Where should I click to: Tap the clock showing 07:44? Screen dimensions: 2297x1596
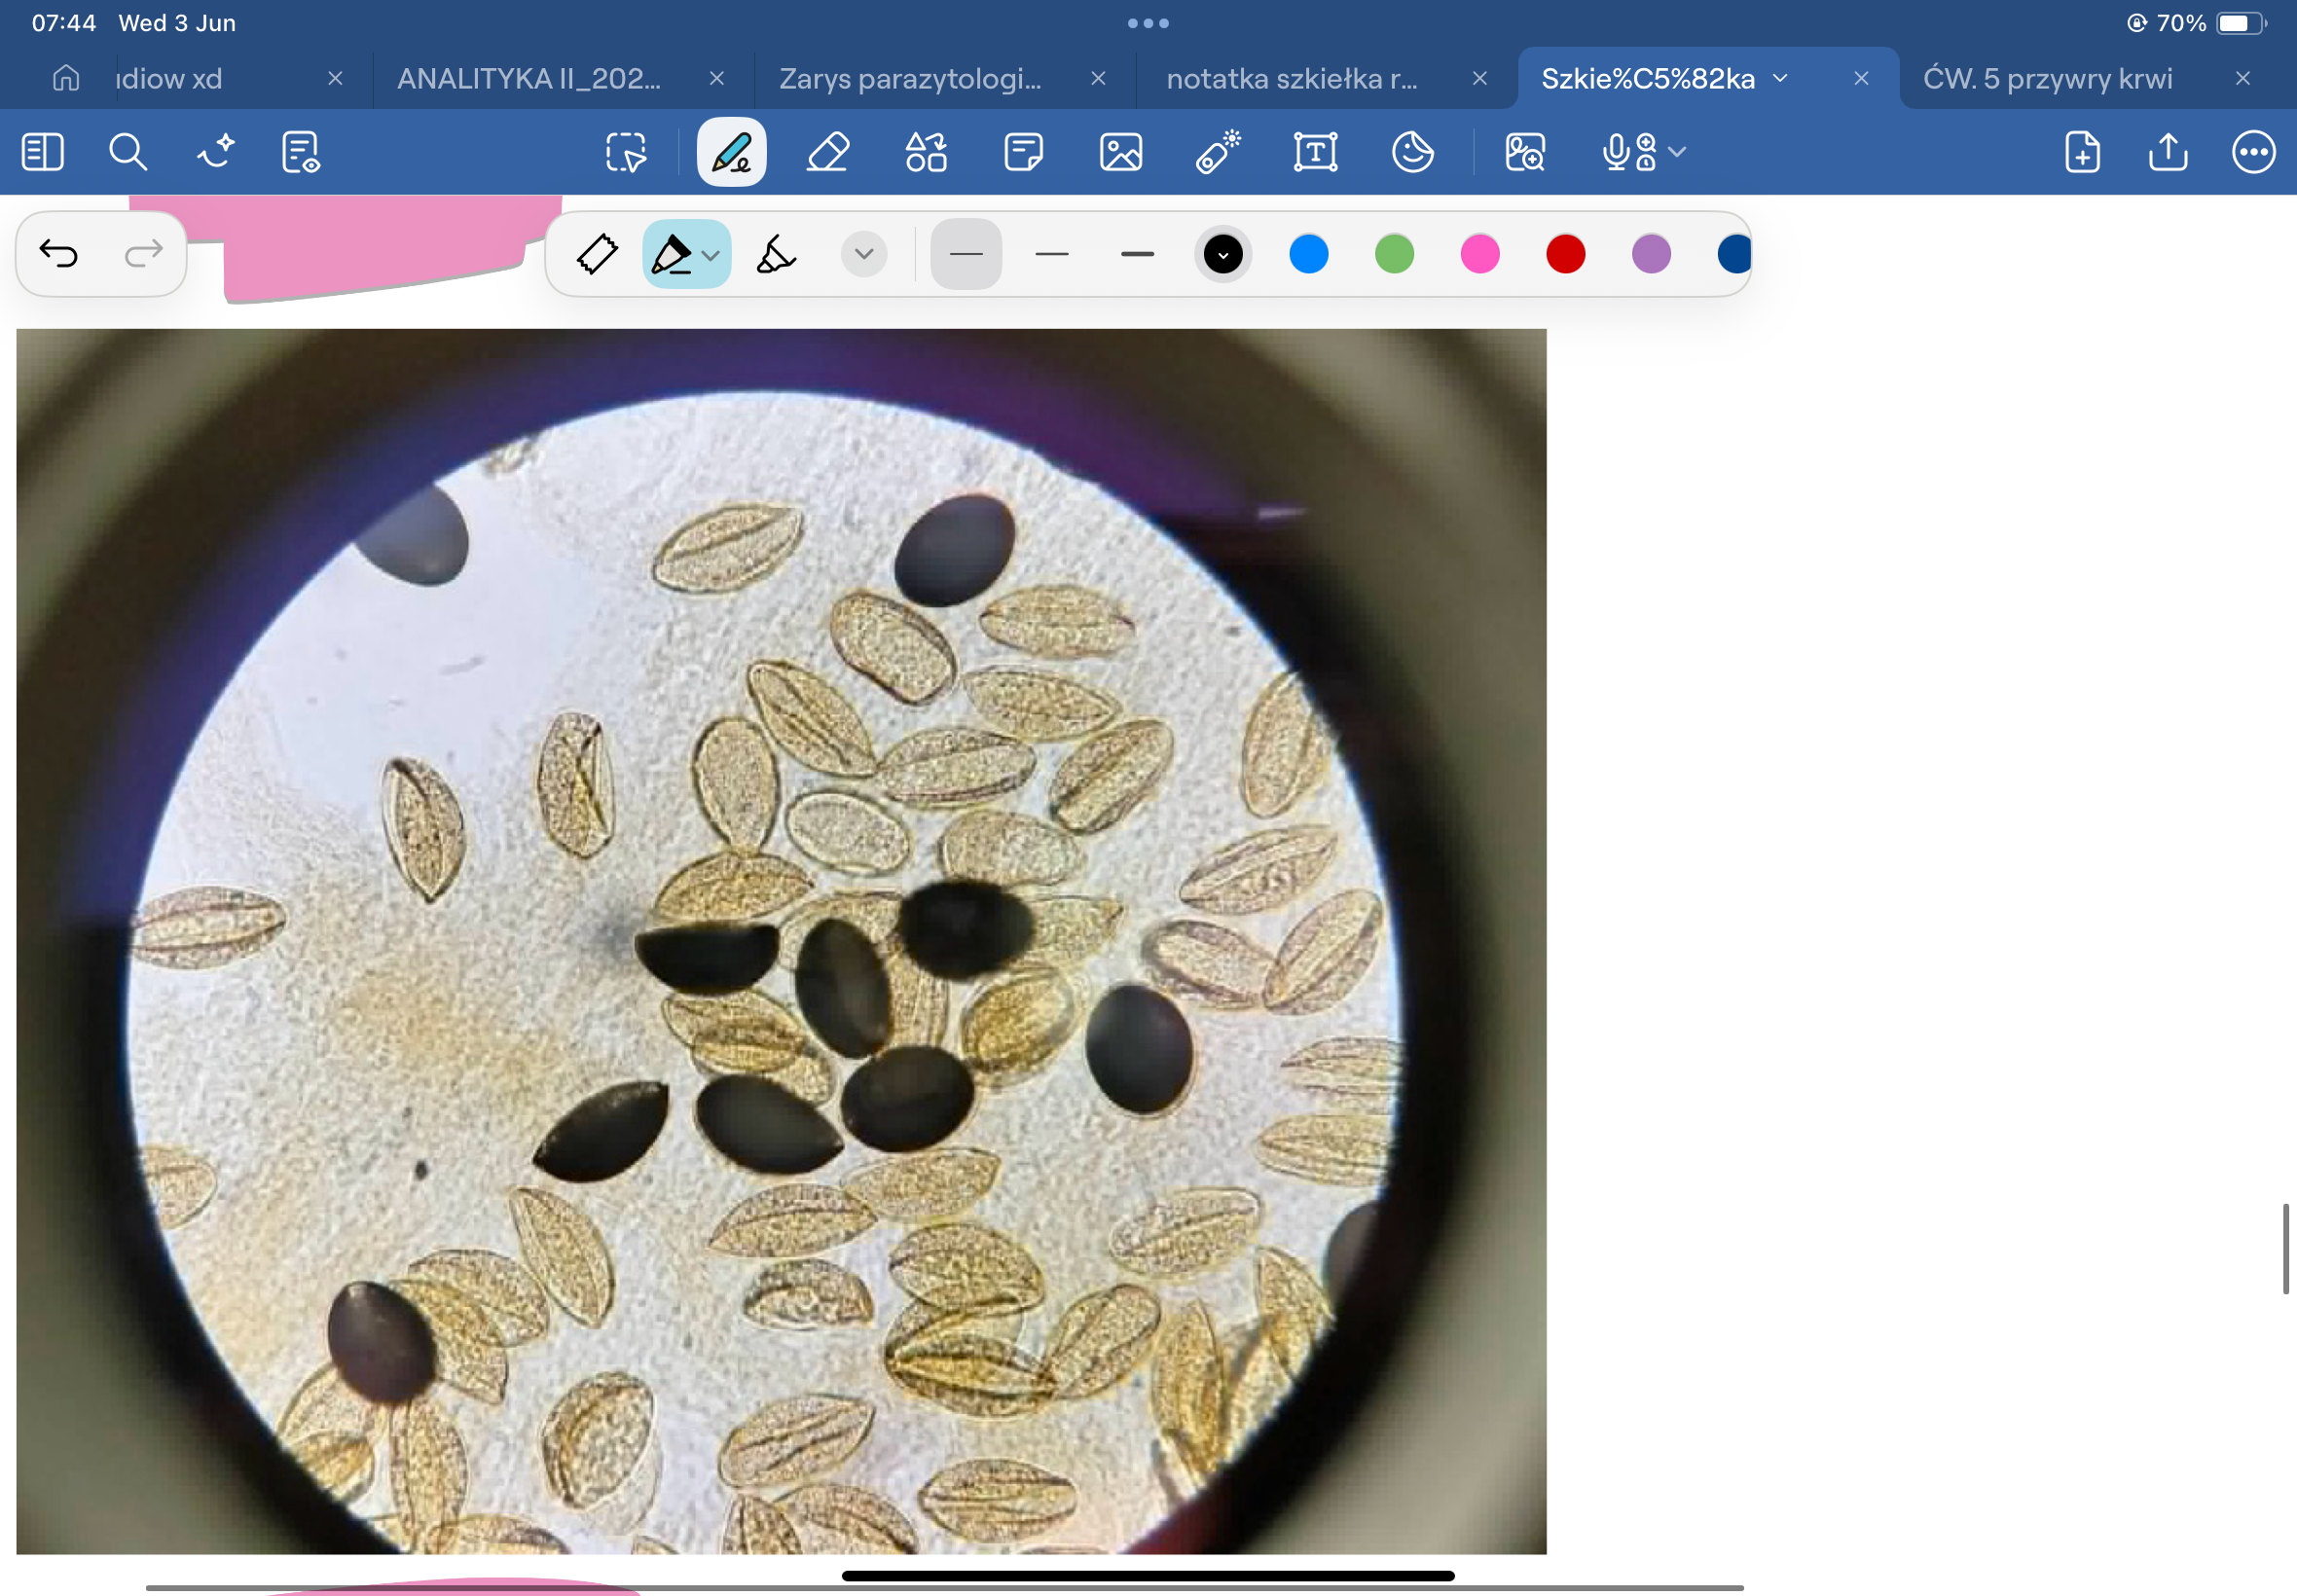[x=64, y=23]
